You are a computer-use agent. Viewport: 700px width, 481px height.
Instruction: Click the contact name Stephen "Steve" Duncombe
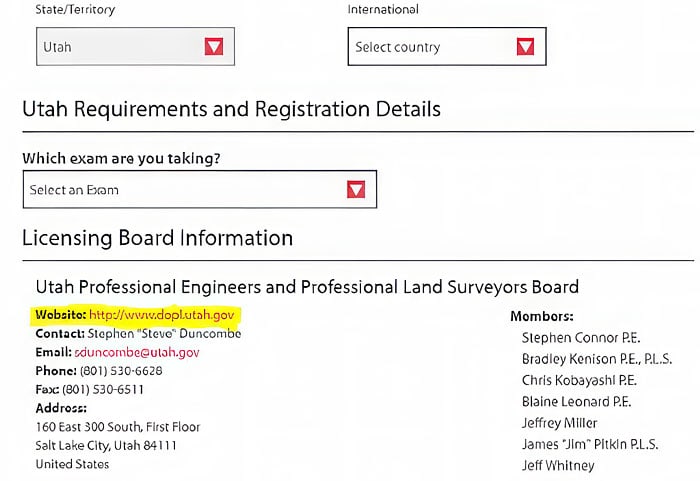click(164, 334)
